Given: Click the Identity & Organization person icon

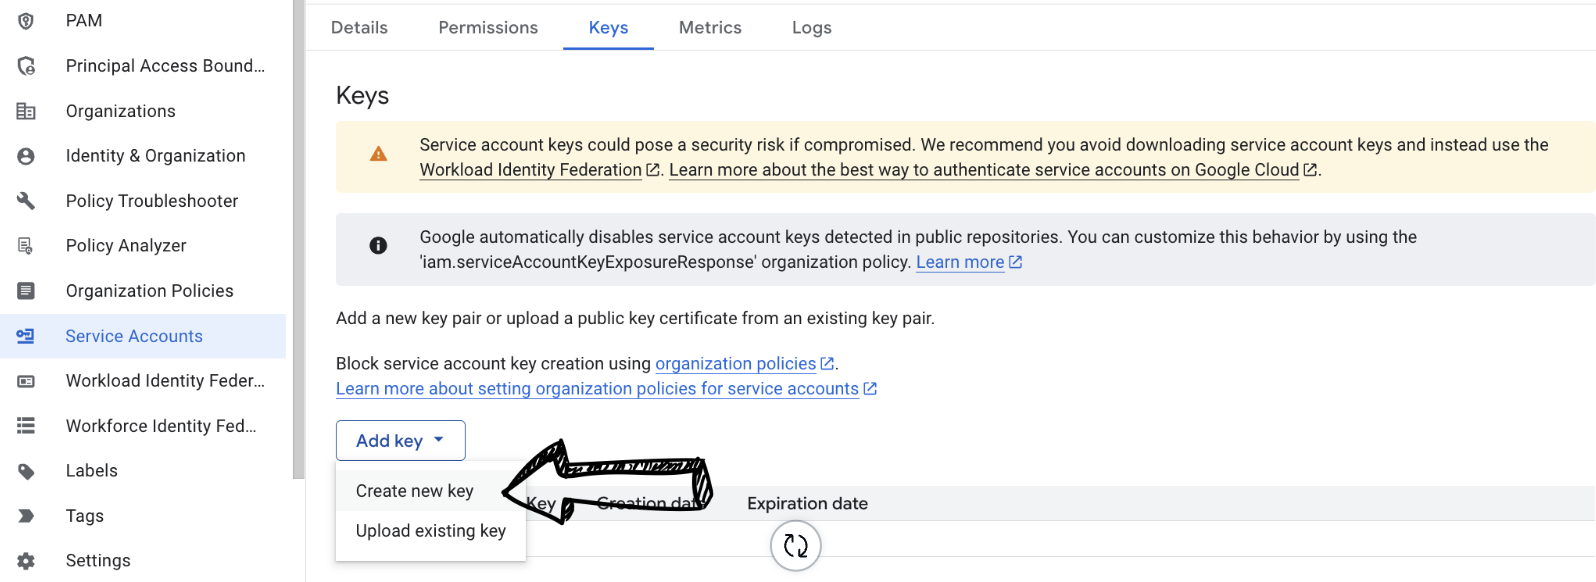Looking at the screenshot, I should [26, 156].
